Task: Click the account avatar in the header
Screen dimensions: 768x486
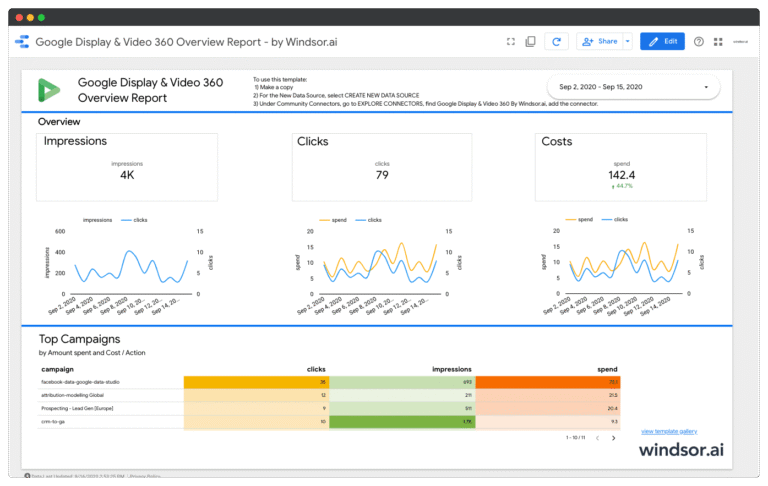Action: (x=740, y=42)
